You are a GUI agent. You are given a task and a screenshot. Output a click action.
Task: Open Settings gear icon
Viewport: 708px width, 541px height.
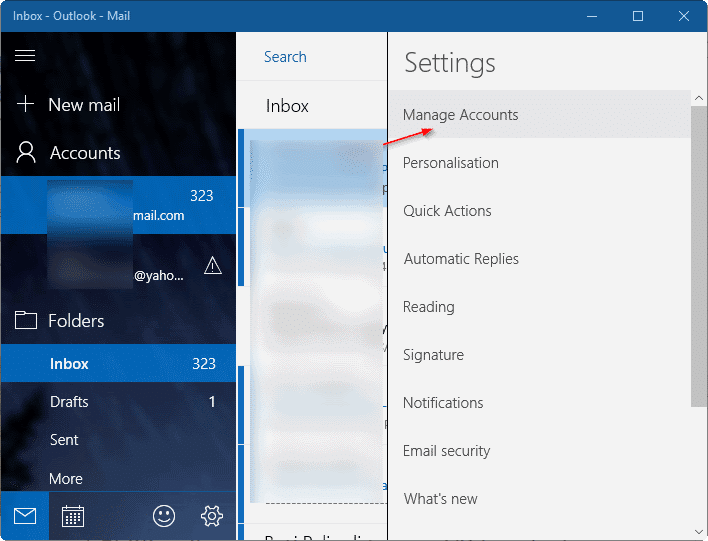pyautogui.click(x=212, y=516)
